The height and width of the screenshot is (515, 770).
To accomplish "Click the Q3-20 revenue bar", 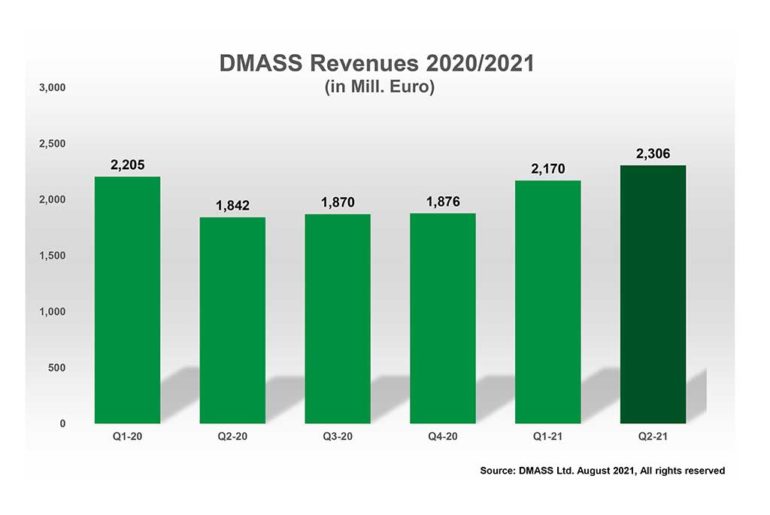I will click(x=337, y=318).
